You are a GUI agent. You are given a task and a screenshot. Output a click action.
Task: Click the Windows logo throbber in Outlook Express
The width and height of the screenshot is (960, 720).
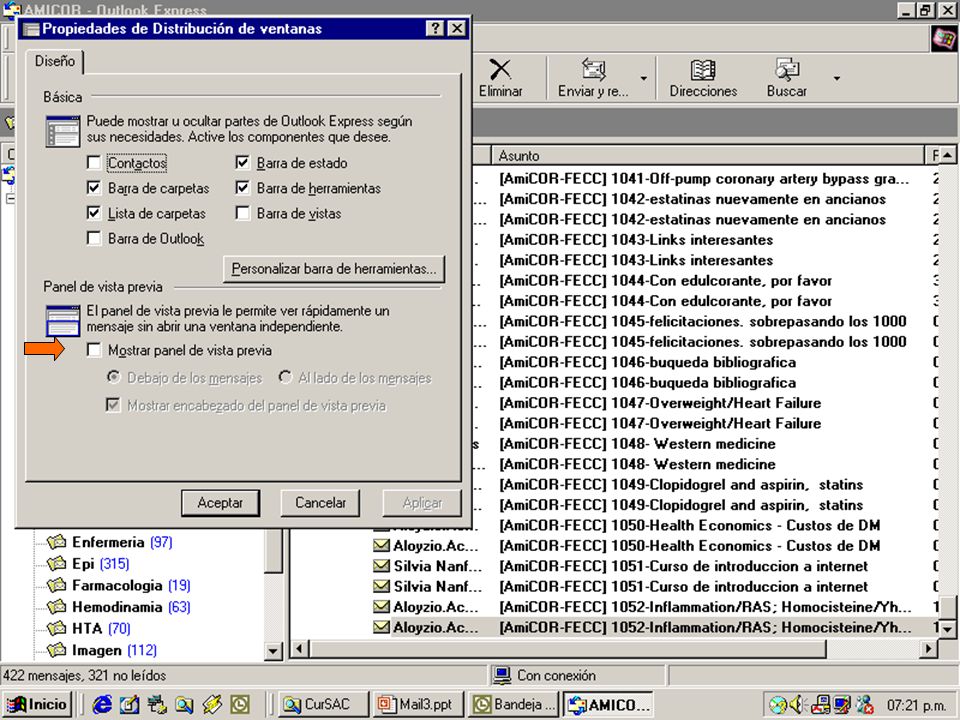coord(943,39)
